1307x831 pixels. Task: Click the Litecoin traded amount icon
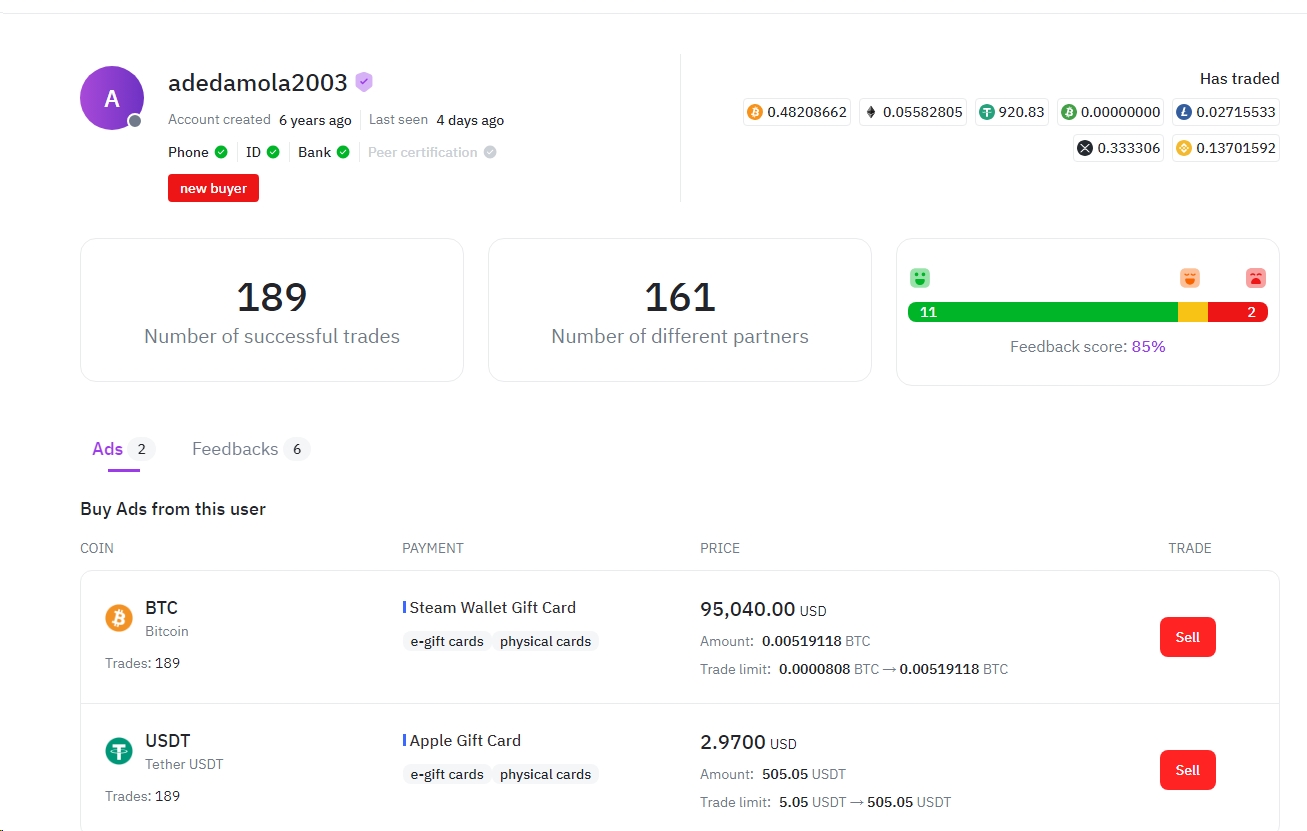click(1184, 112)
